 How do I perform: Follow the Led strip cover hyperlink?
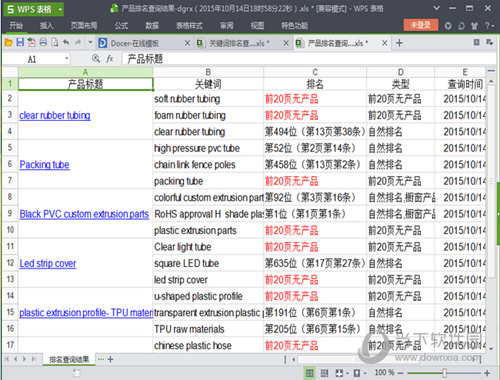click(48, 263)
